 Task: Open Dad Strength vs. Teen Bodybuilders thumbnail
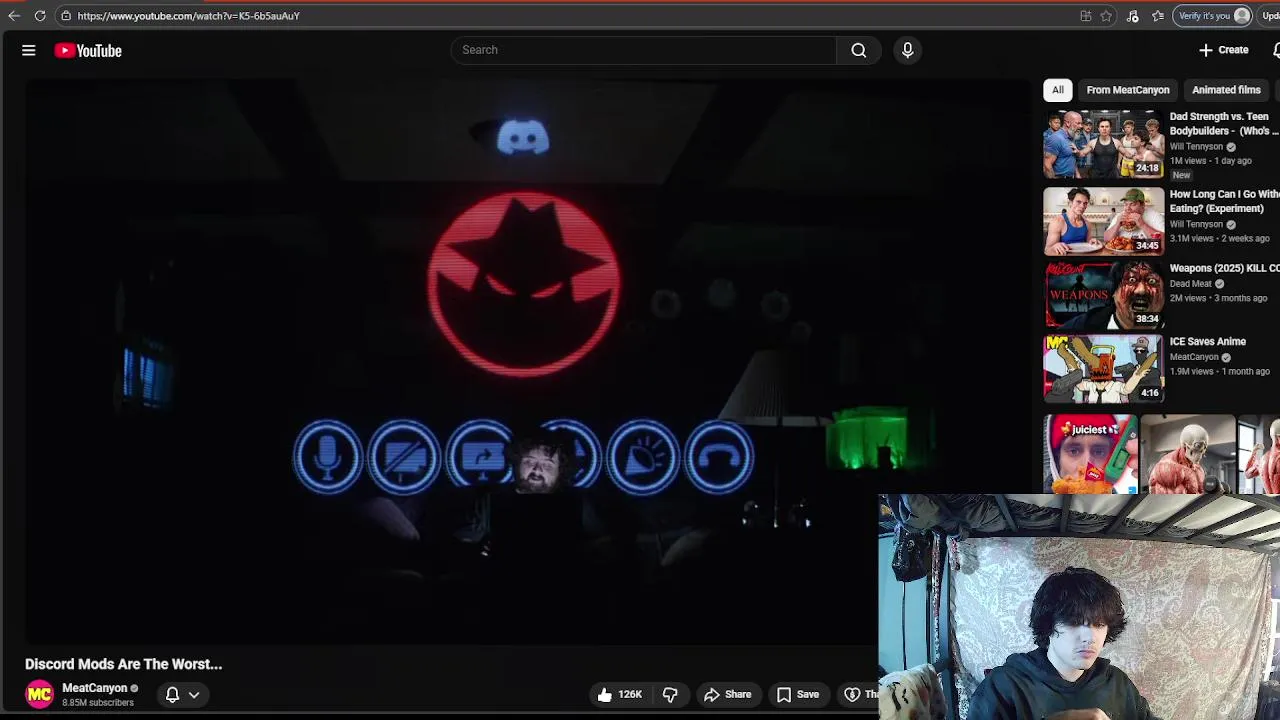pos(1103,144)
